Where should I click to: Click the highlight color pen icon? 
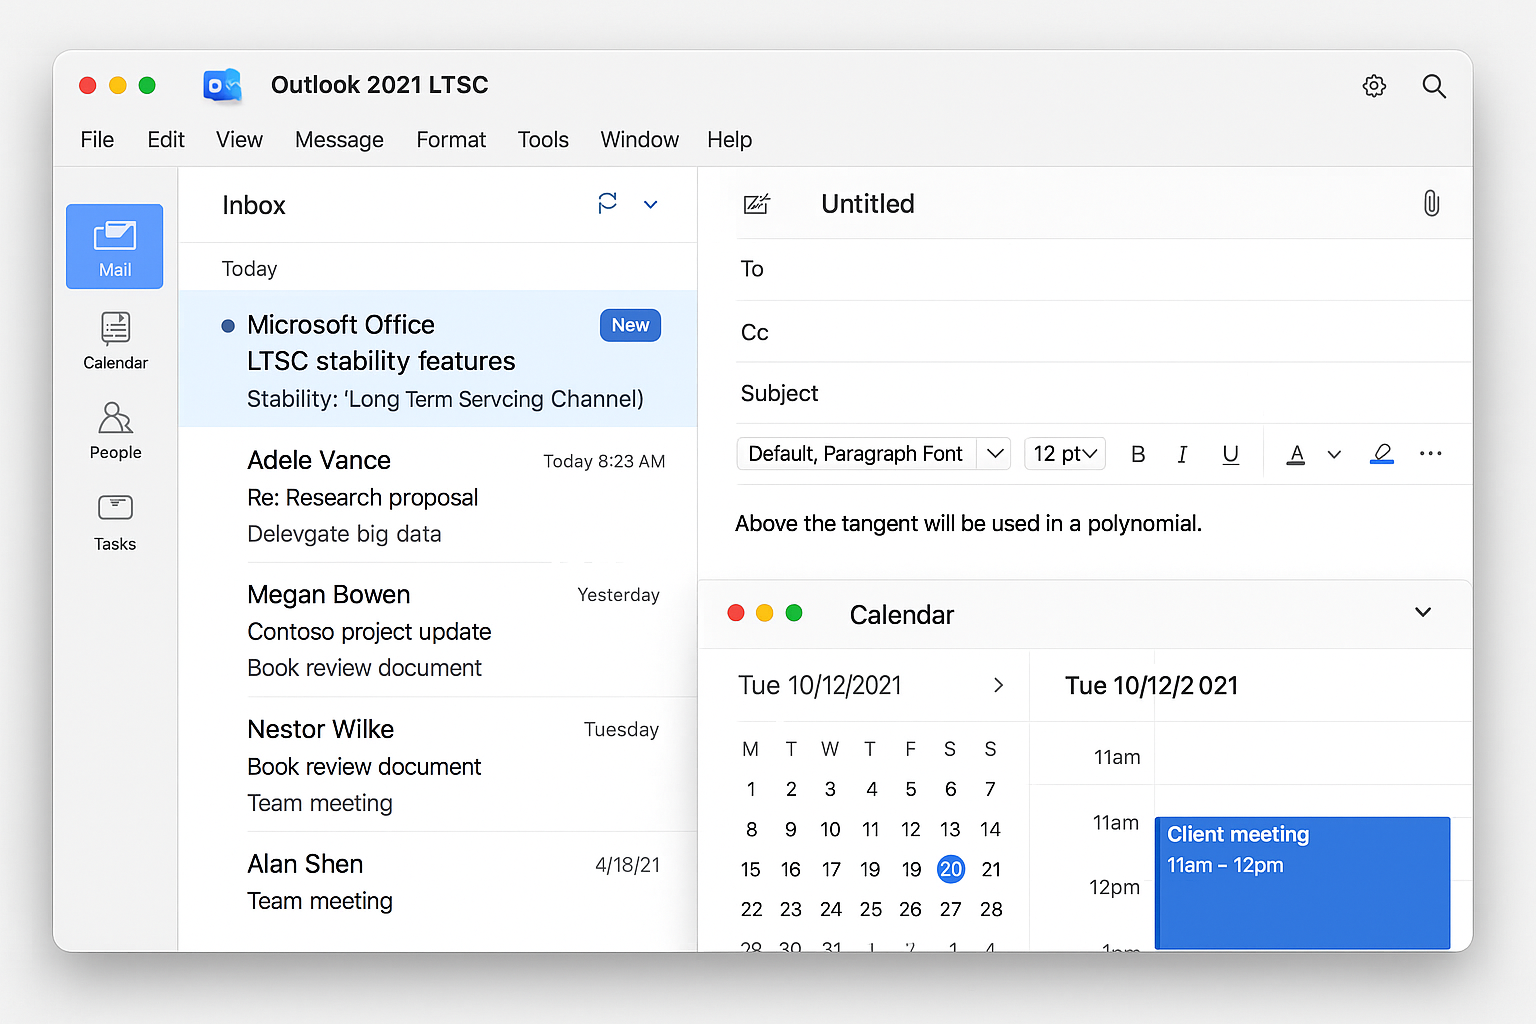point(1381,454)
